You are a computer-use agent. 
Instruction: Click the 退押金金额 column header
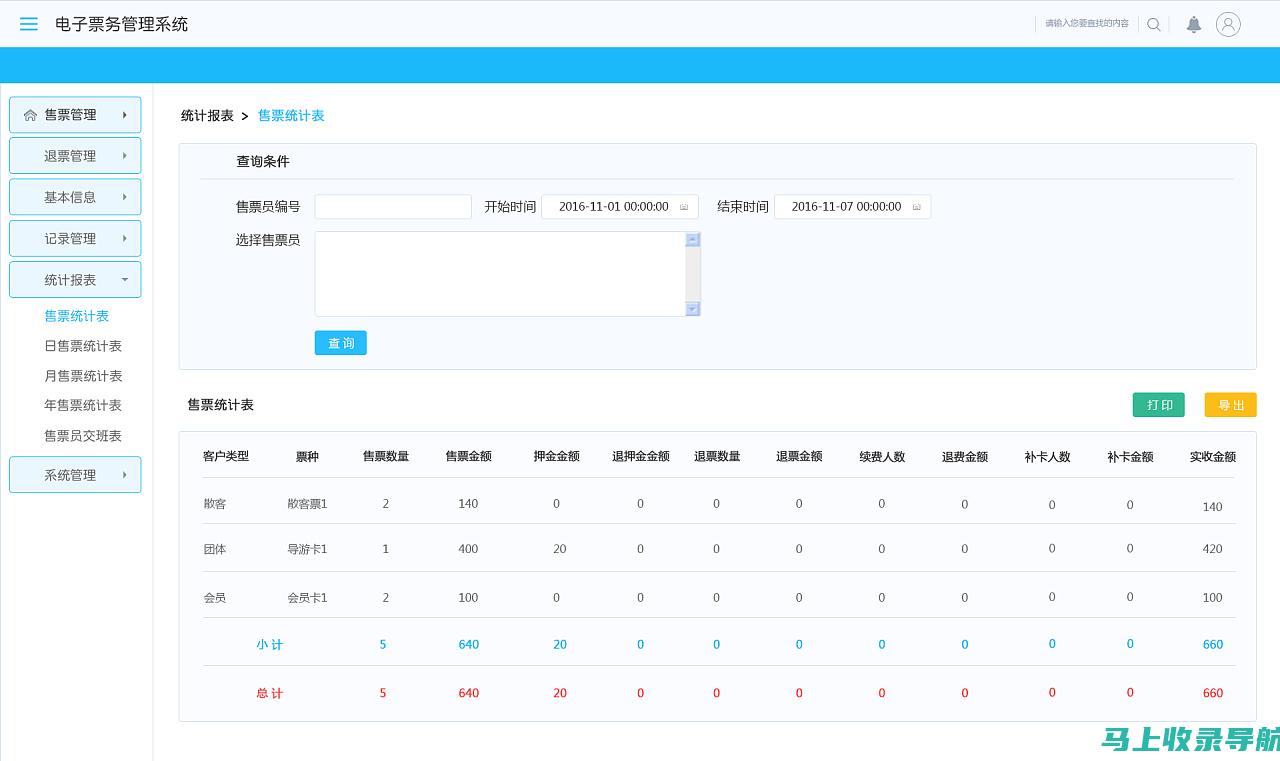641,457
